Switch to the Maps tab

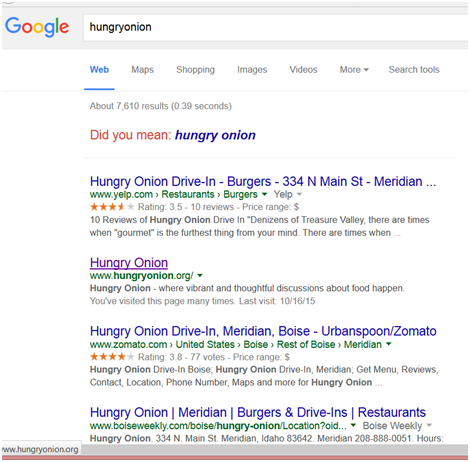142,70
